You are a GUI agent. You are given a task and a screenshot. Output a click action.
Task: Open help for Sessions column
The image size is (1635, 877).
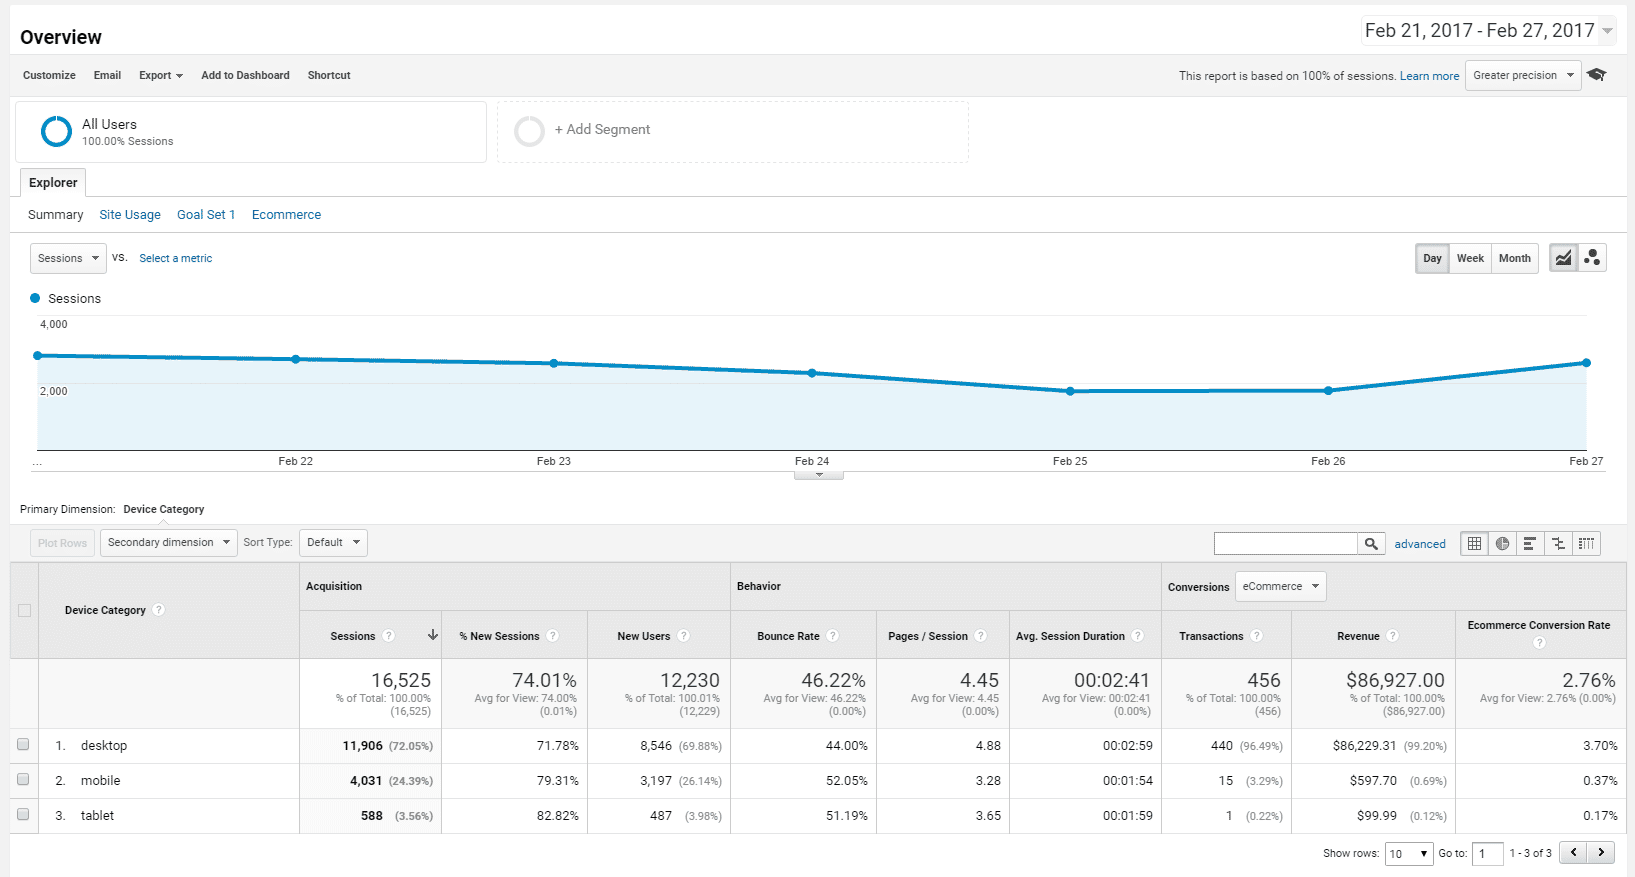389,636
